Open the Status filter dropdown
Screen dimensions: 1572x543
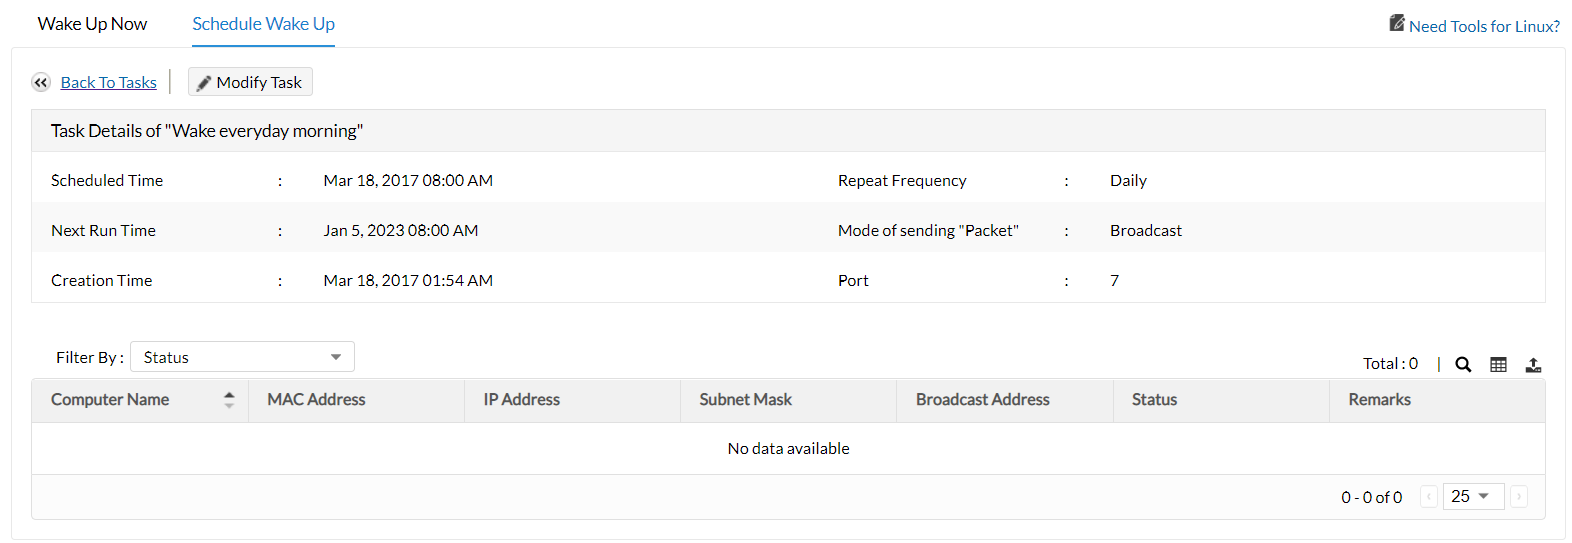[242, 357]
